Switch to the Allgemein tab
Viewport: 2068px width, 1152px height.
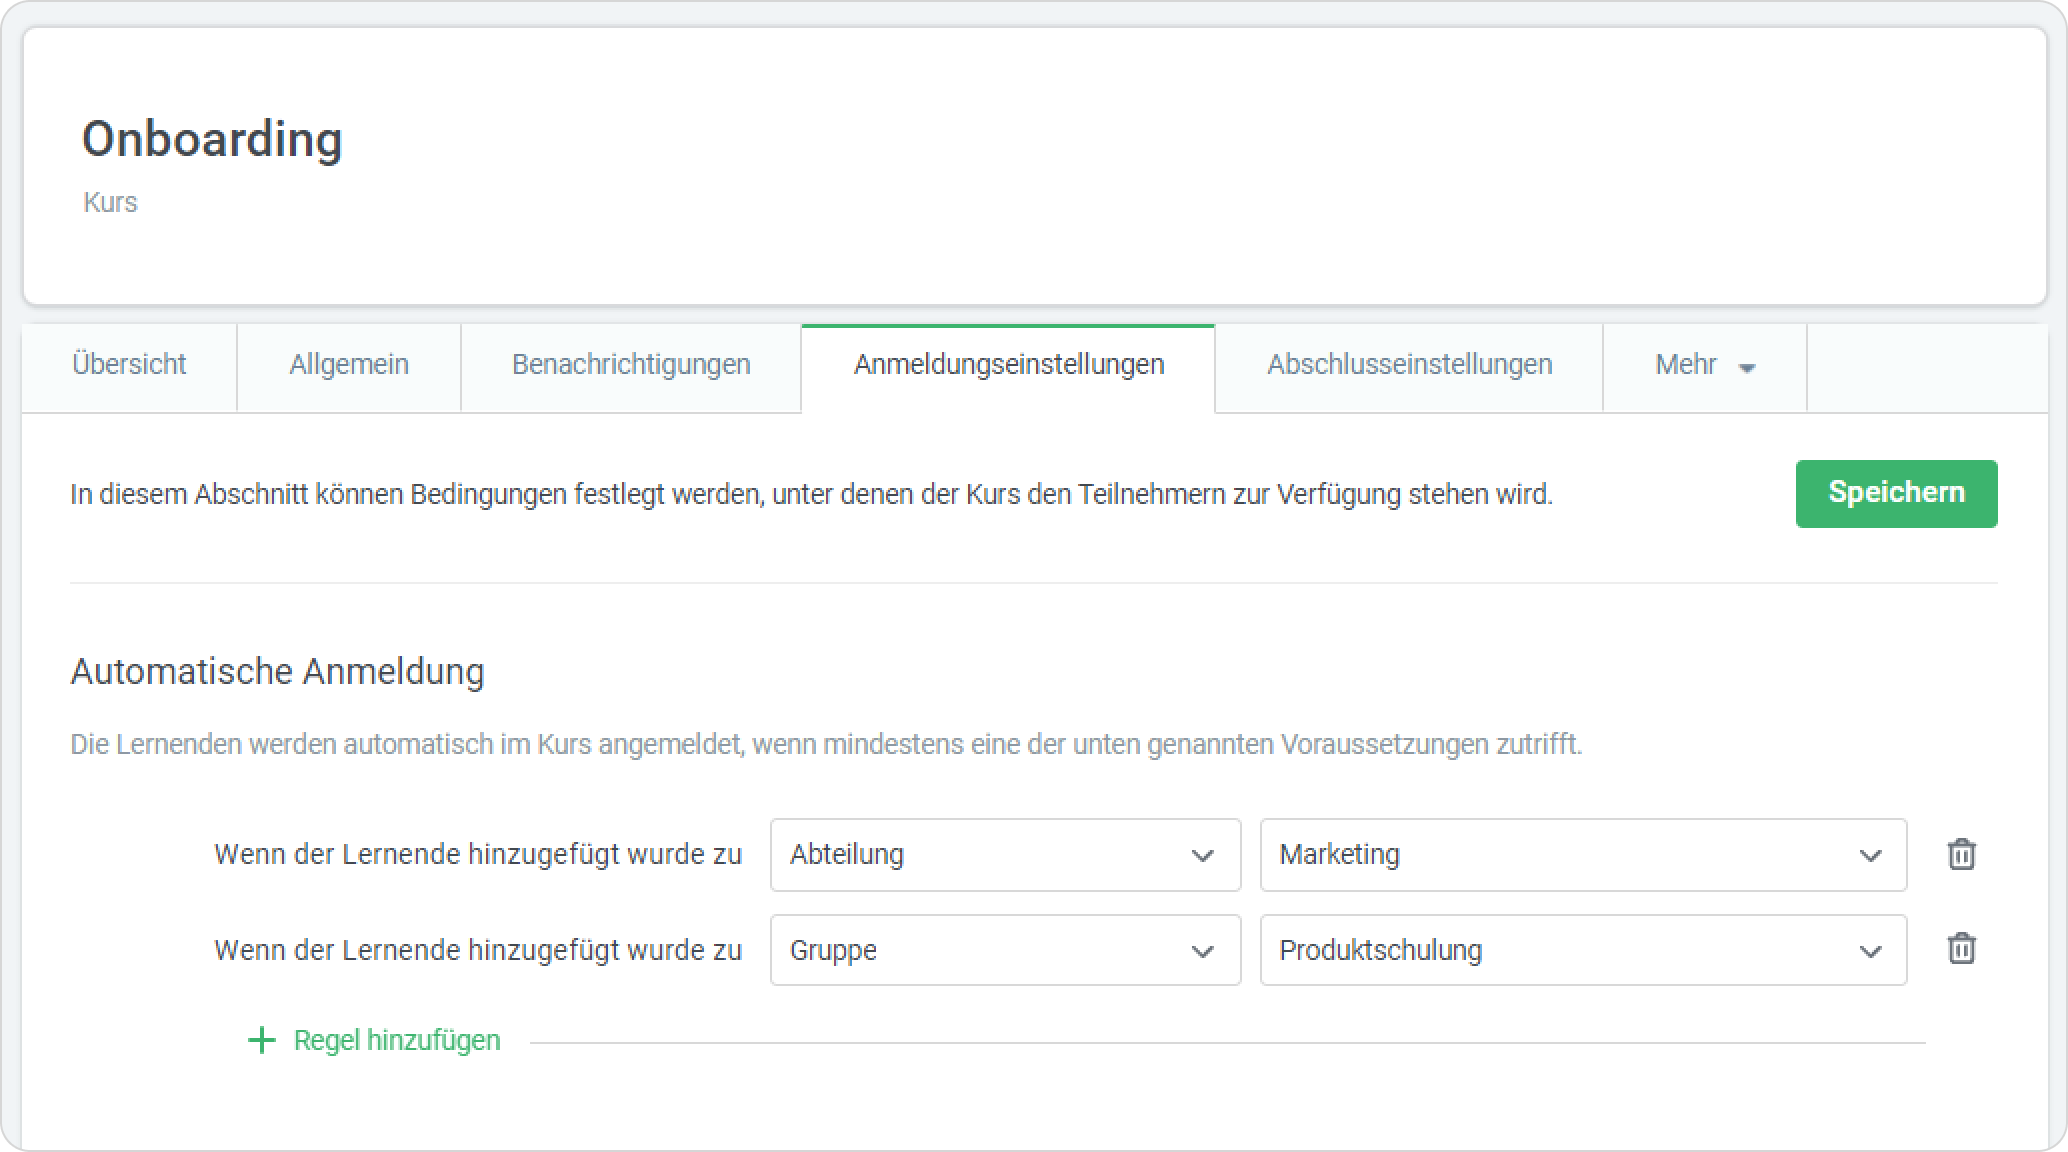349,365
